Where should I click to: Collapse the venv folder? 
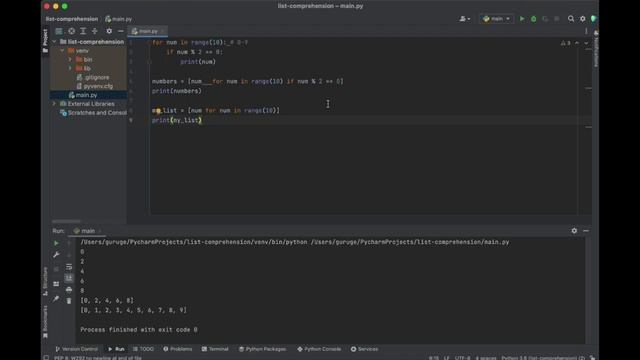point(62,51)
